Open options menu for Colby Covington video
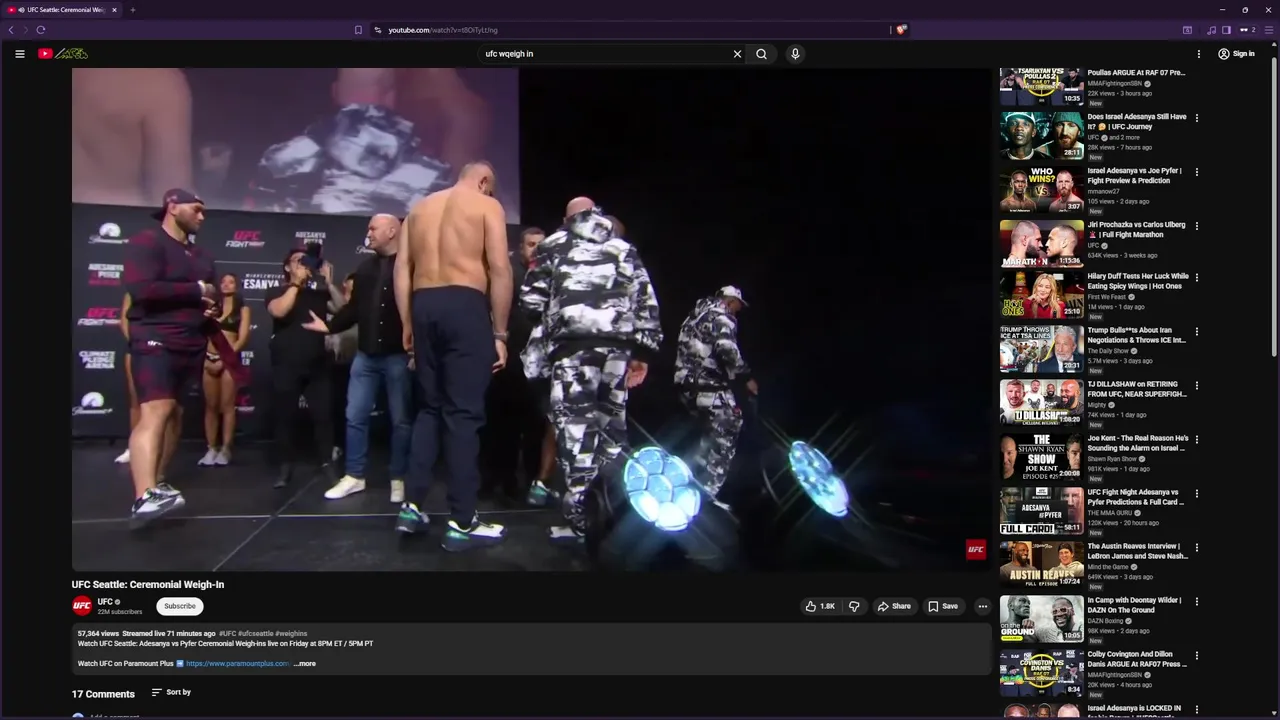Viewport: 1280px width, 720px height. coord(1197,656)
